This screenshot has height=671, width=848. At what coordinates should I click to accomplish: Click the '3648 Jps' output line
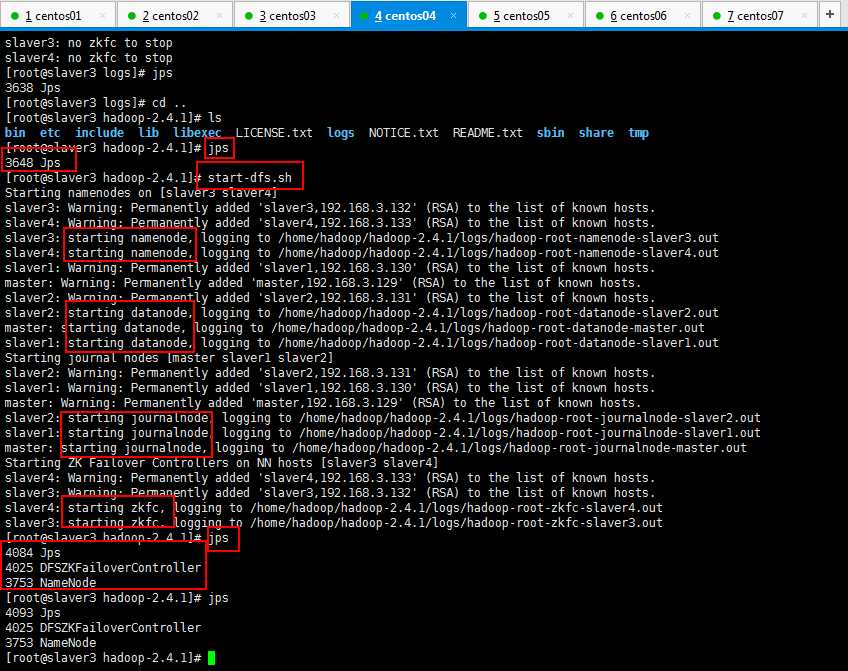click(32, 163)
